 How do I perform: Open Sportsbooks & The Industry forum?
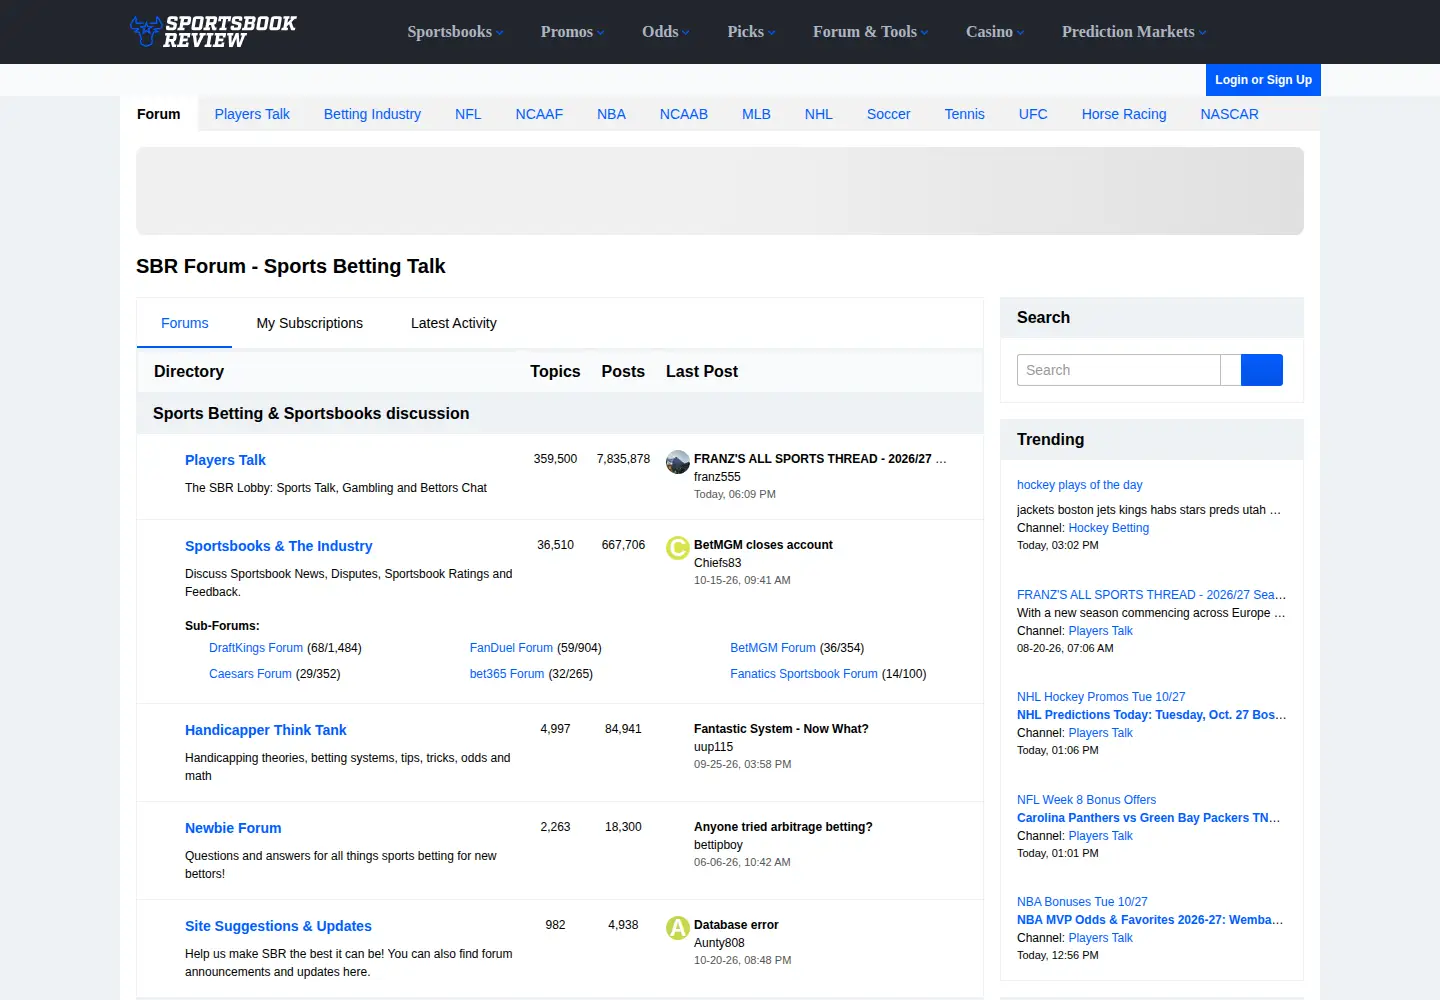278,546
